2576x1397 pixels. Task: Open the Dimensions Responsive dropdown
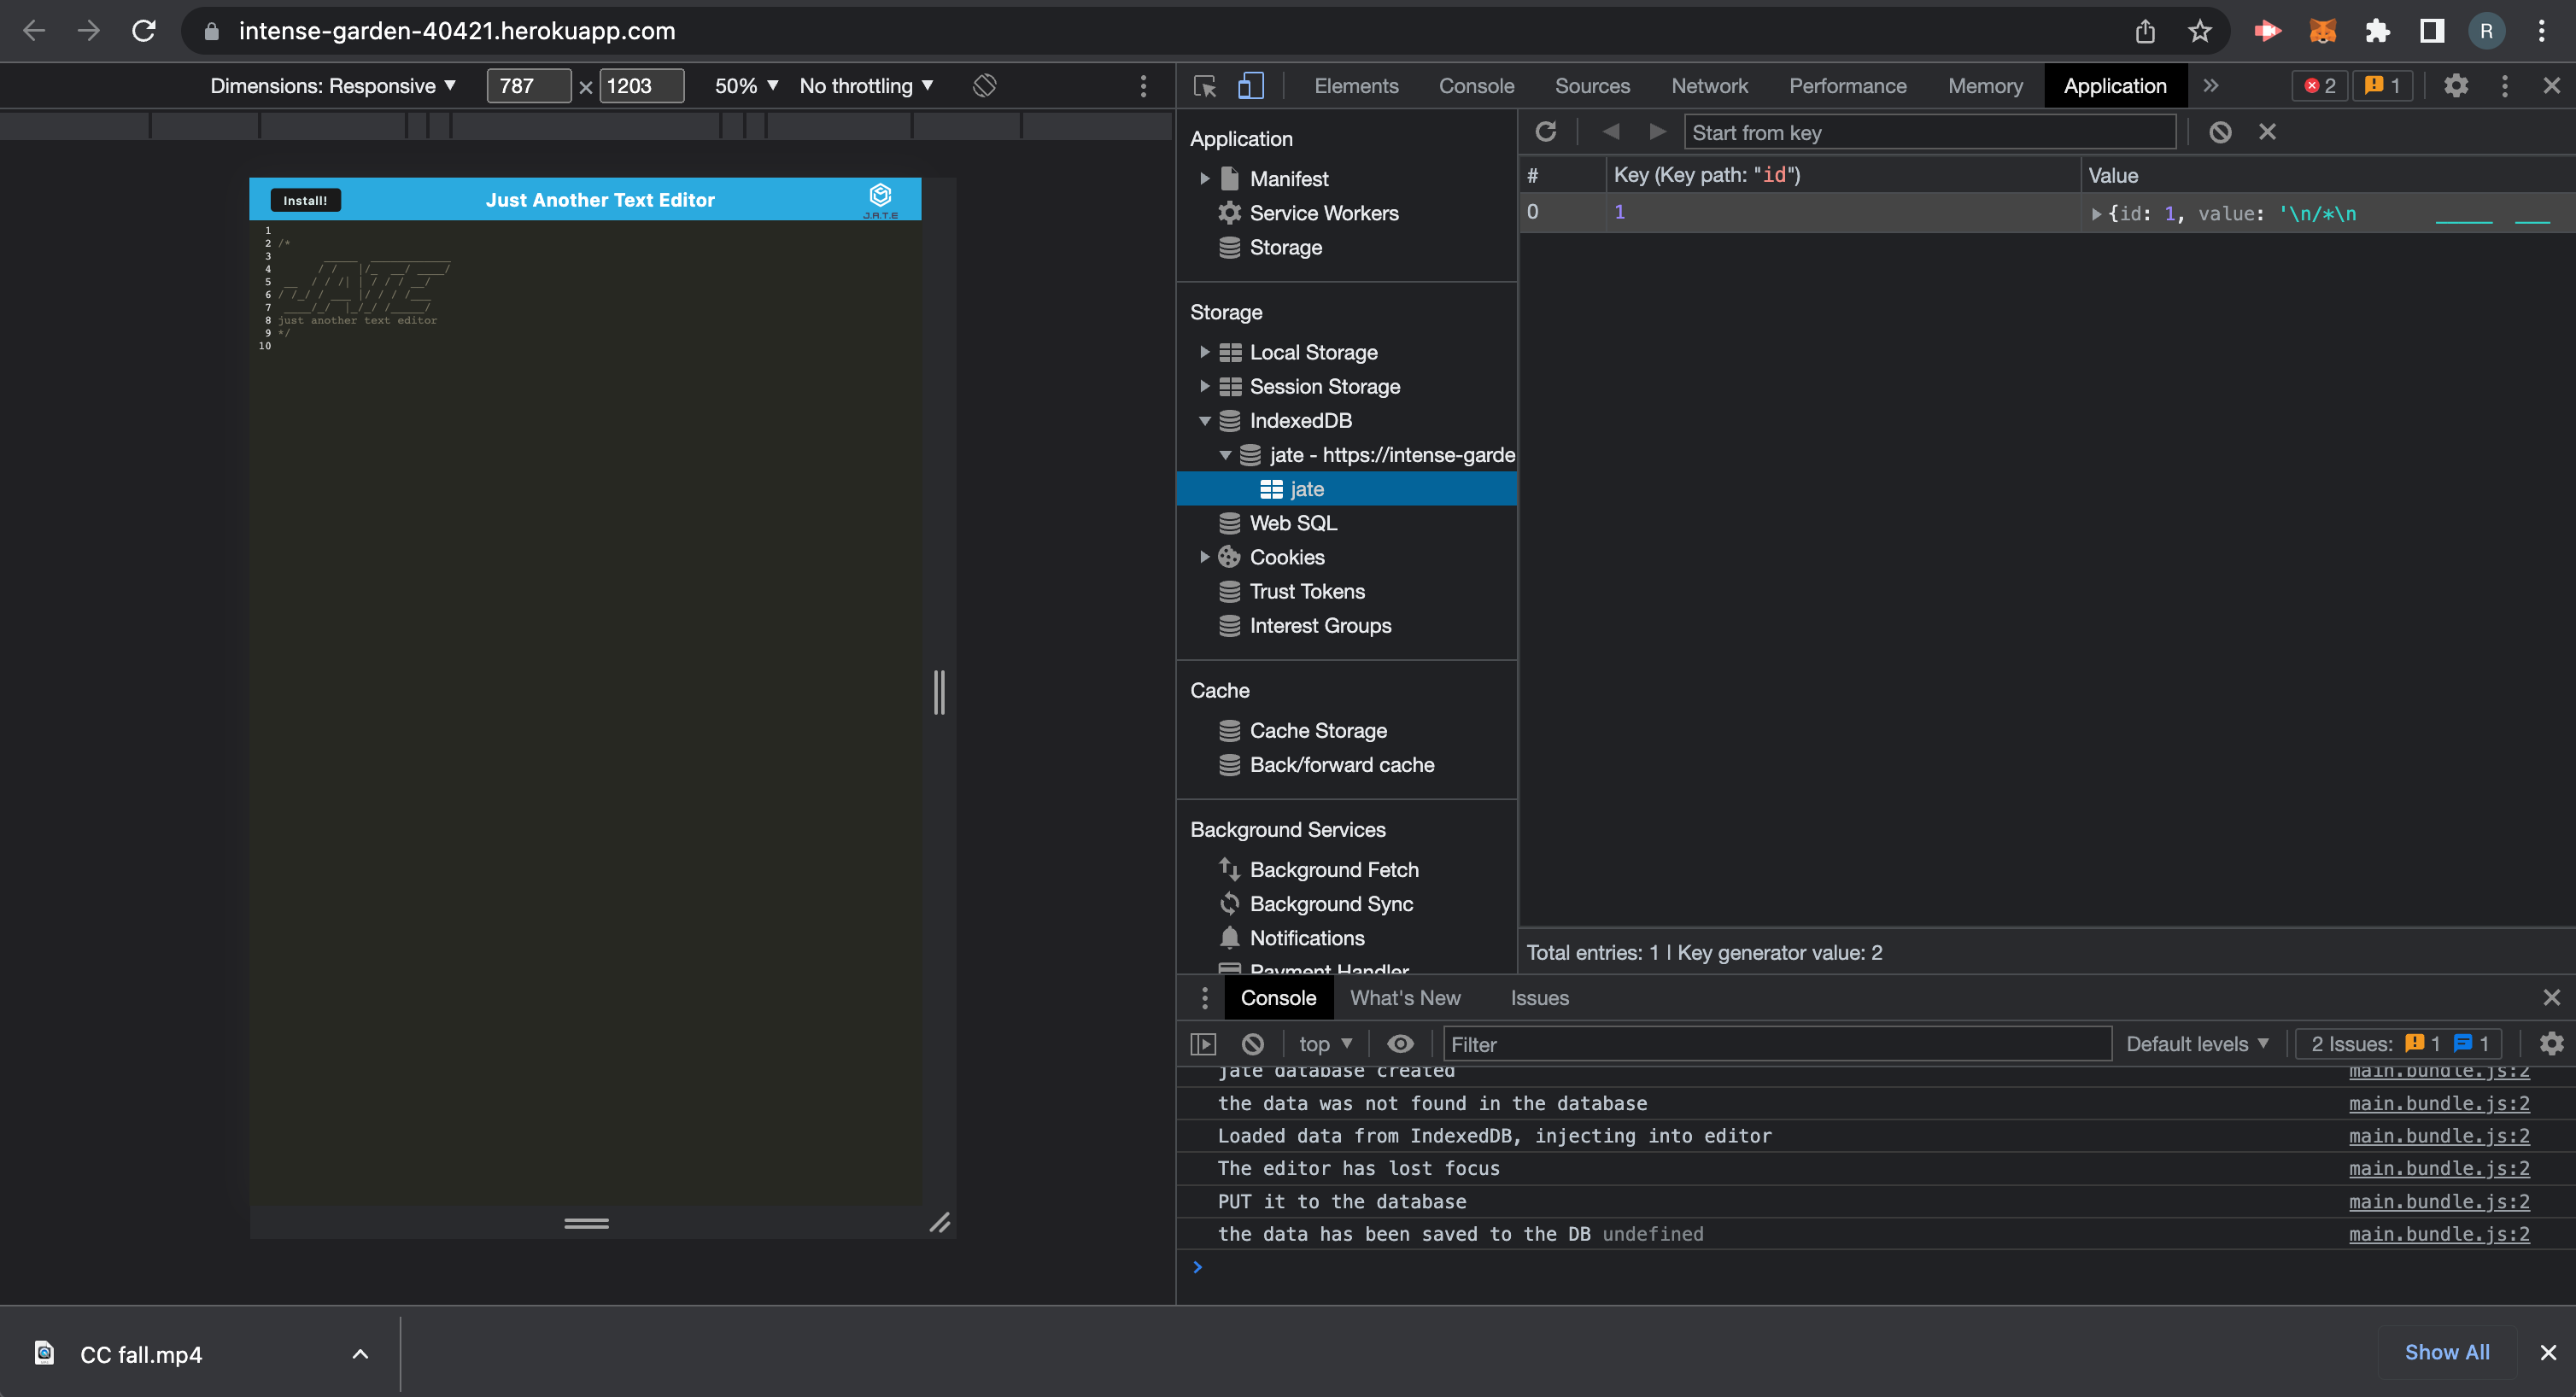pyautogui.click(x=333, y=86)
